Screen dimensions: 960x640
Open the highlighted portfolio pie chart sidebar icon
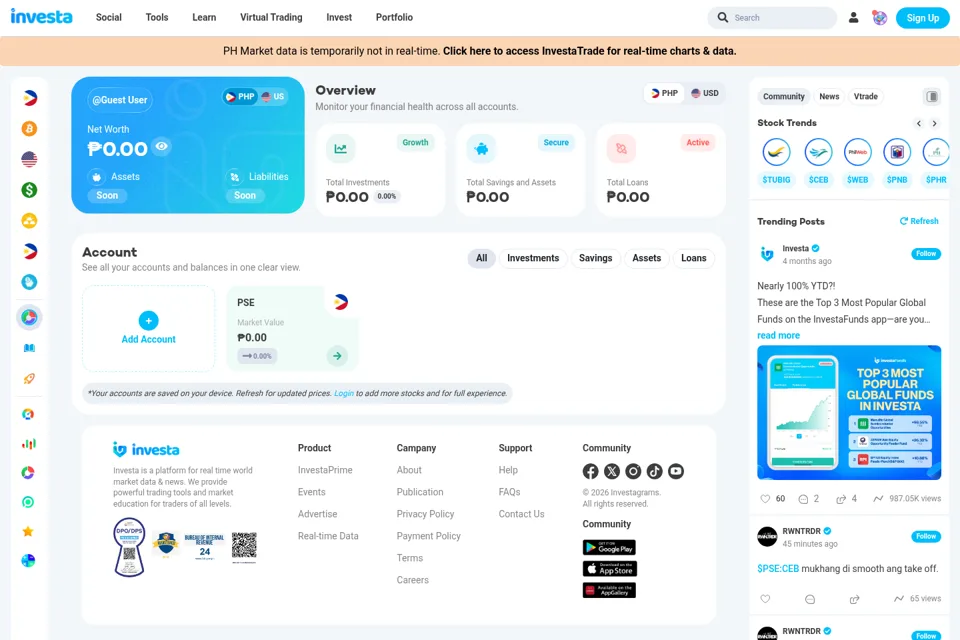pyautogui.click(x=29, y=317)
